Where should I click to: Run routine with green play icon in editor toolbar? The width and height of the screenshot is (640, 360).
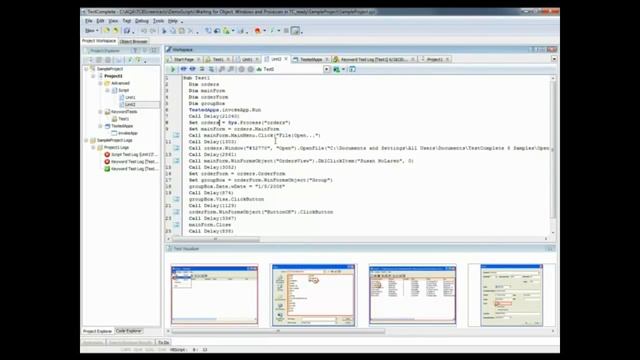173,69
